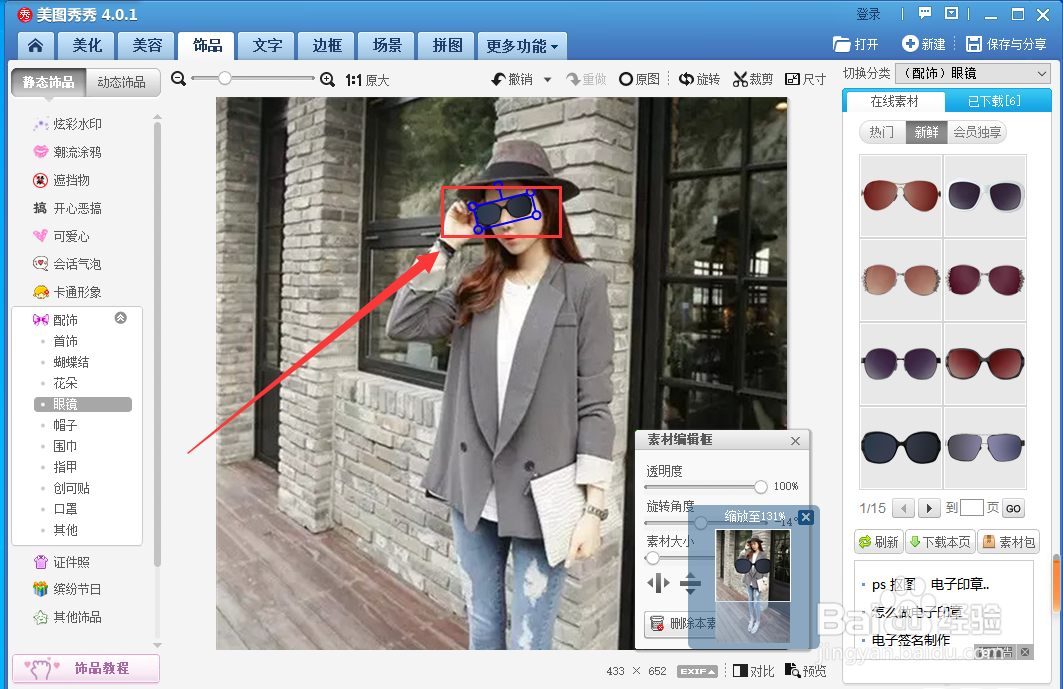Switch to the 文字 tab

click(266, 45)
